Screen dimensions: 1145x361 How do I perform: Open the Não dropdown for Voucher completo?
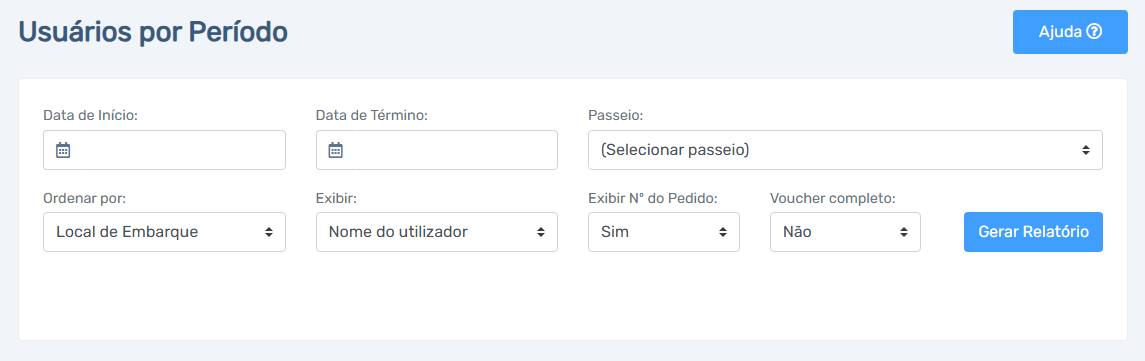click(x=845, y=232)
